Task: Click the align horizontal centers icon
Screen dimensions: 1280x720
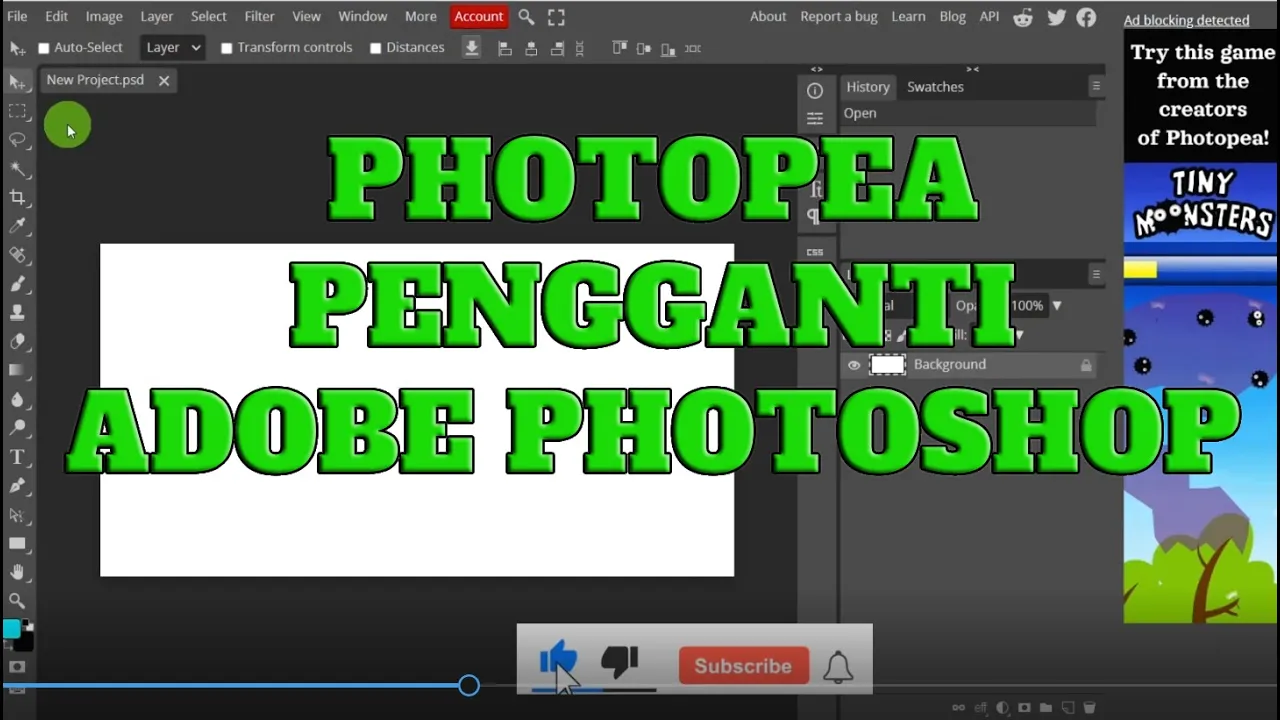Action: (x=531, y=48)
